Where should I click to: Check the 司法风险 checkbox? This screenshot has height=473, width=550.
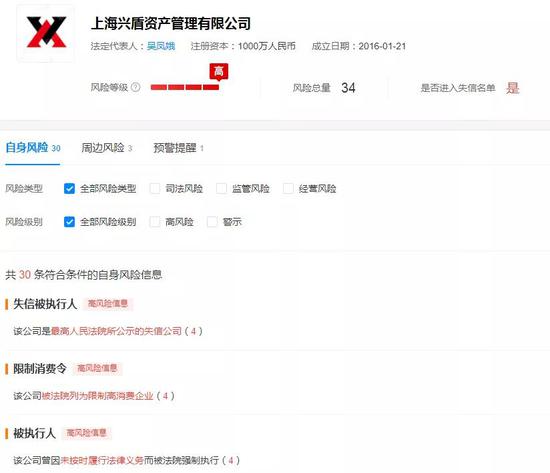pyautogui.click(x=155, y=188)
